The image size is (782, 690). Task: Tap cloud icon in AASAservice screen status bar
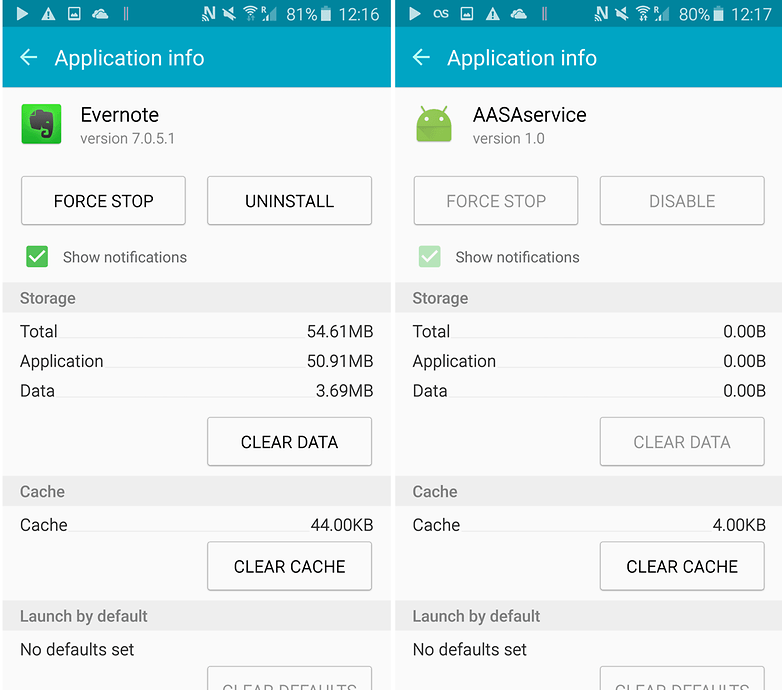519,14
